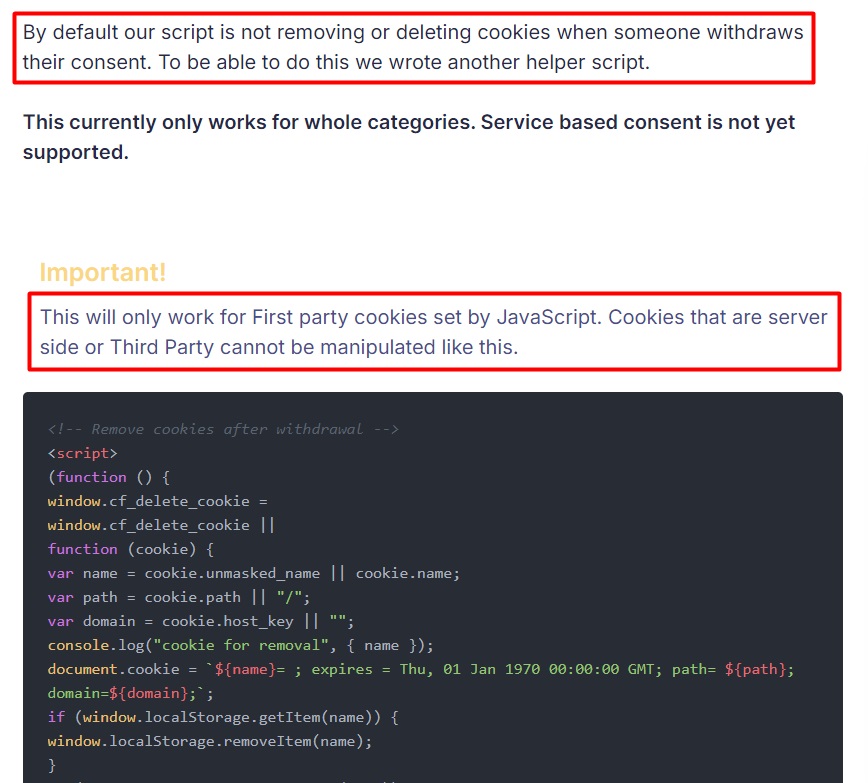Click the code comment "Remove cookies after withdrawal"
The width and height of the screenshot is (868, 783).
(x=223, y=429)
